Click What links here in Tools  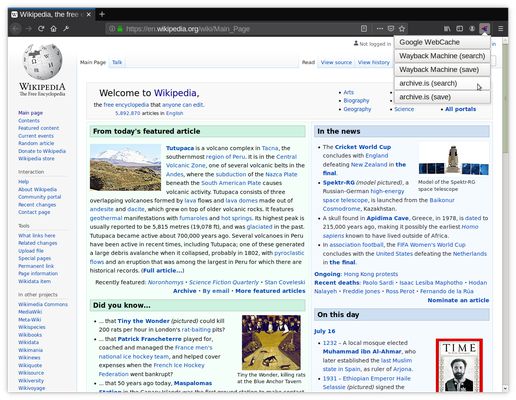pyautogui.click(x=37, y=235)
